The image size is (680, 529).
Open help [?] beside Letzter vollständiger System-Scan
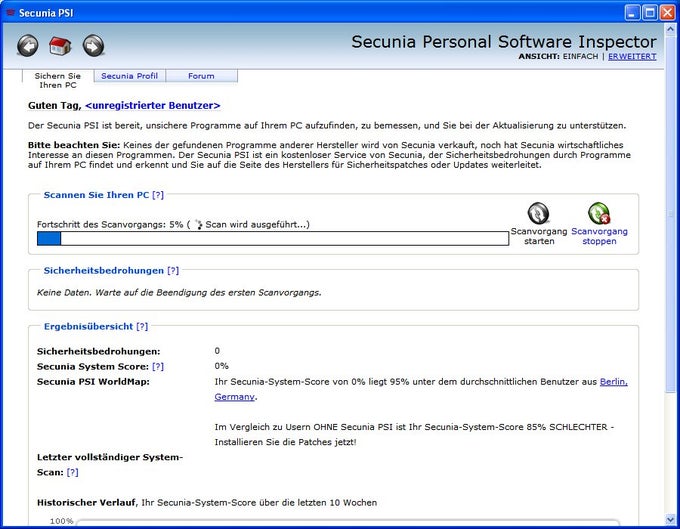click(x=72, y=472)
